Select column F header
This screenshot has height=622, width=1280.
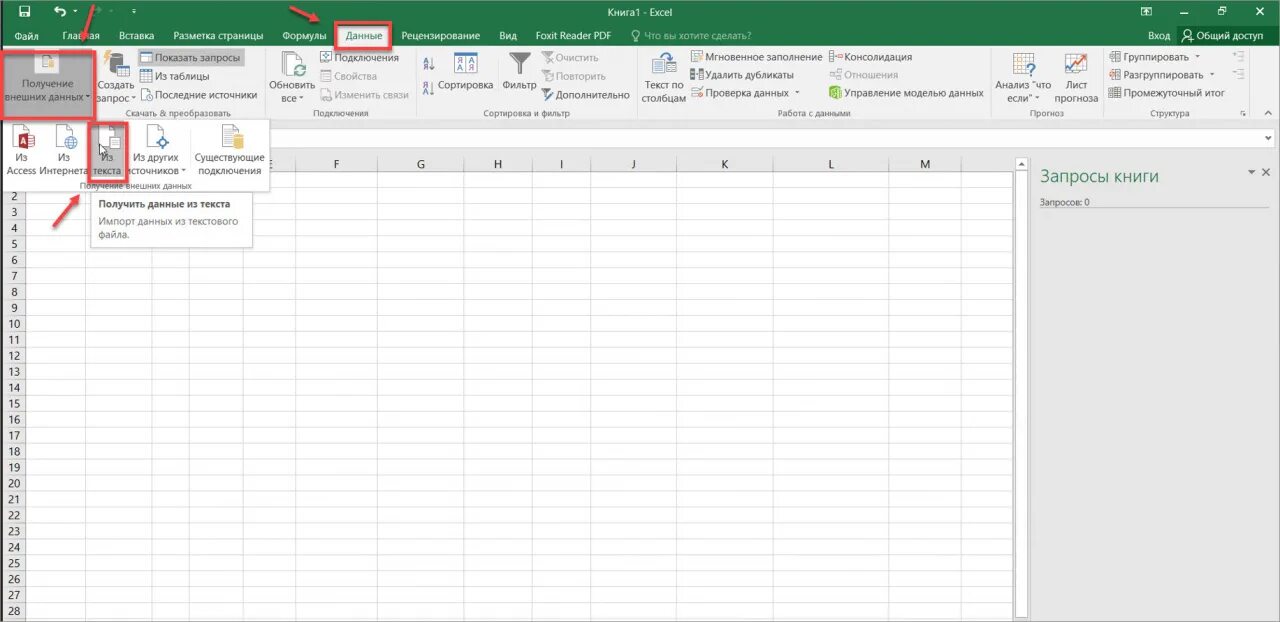336,164
